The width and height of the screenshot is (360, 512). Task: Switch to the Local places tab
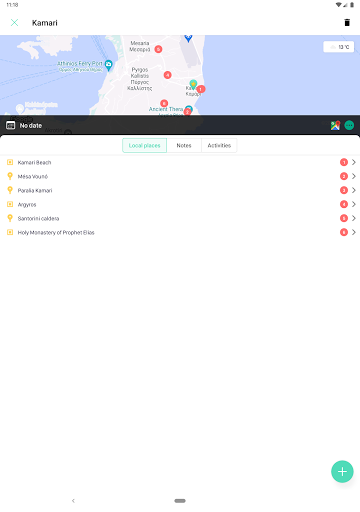point(144,145)
